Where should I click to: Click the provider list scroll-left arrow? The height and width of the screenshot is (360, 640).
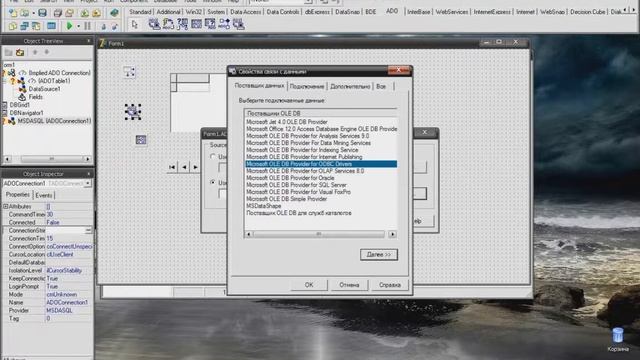click(x=249, y=234)
